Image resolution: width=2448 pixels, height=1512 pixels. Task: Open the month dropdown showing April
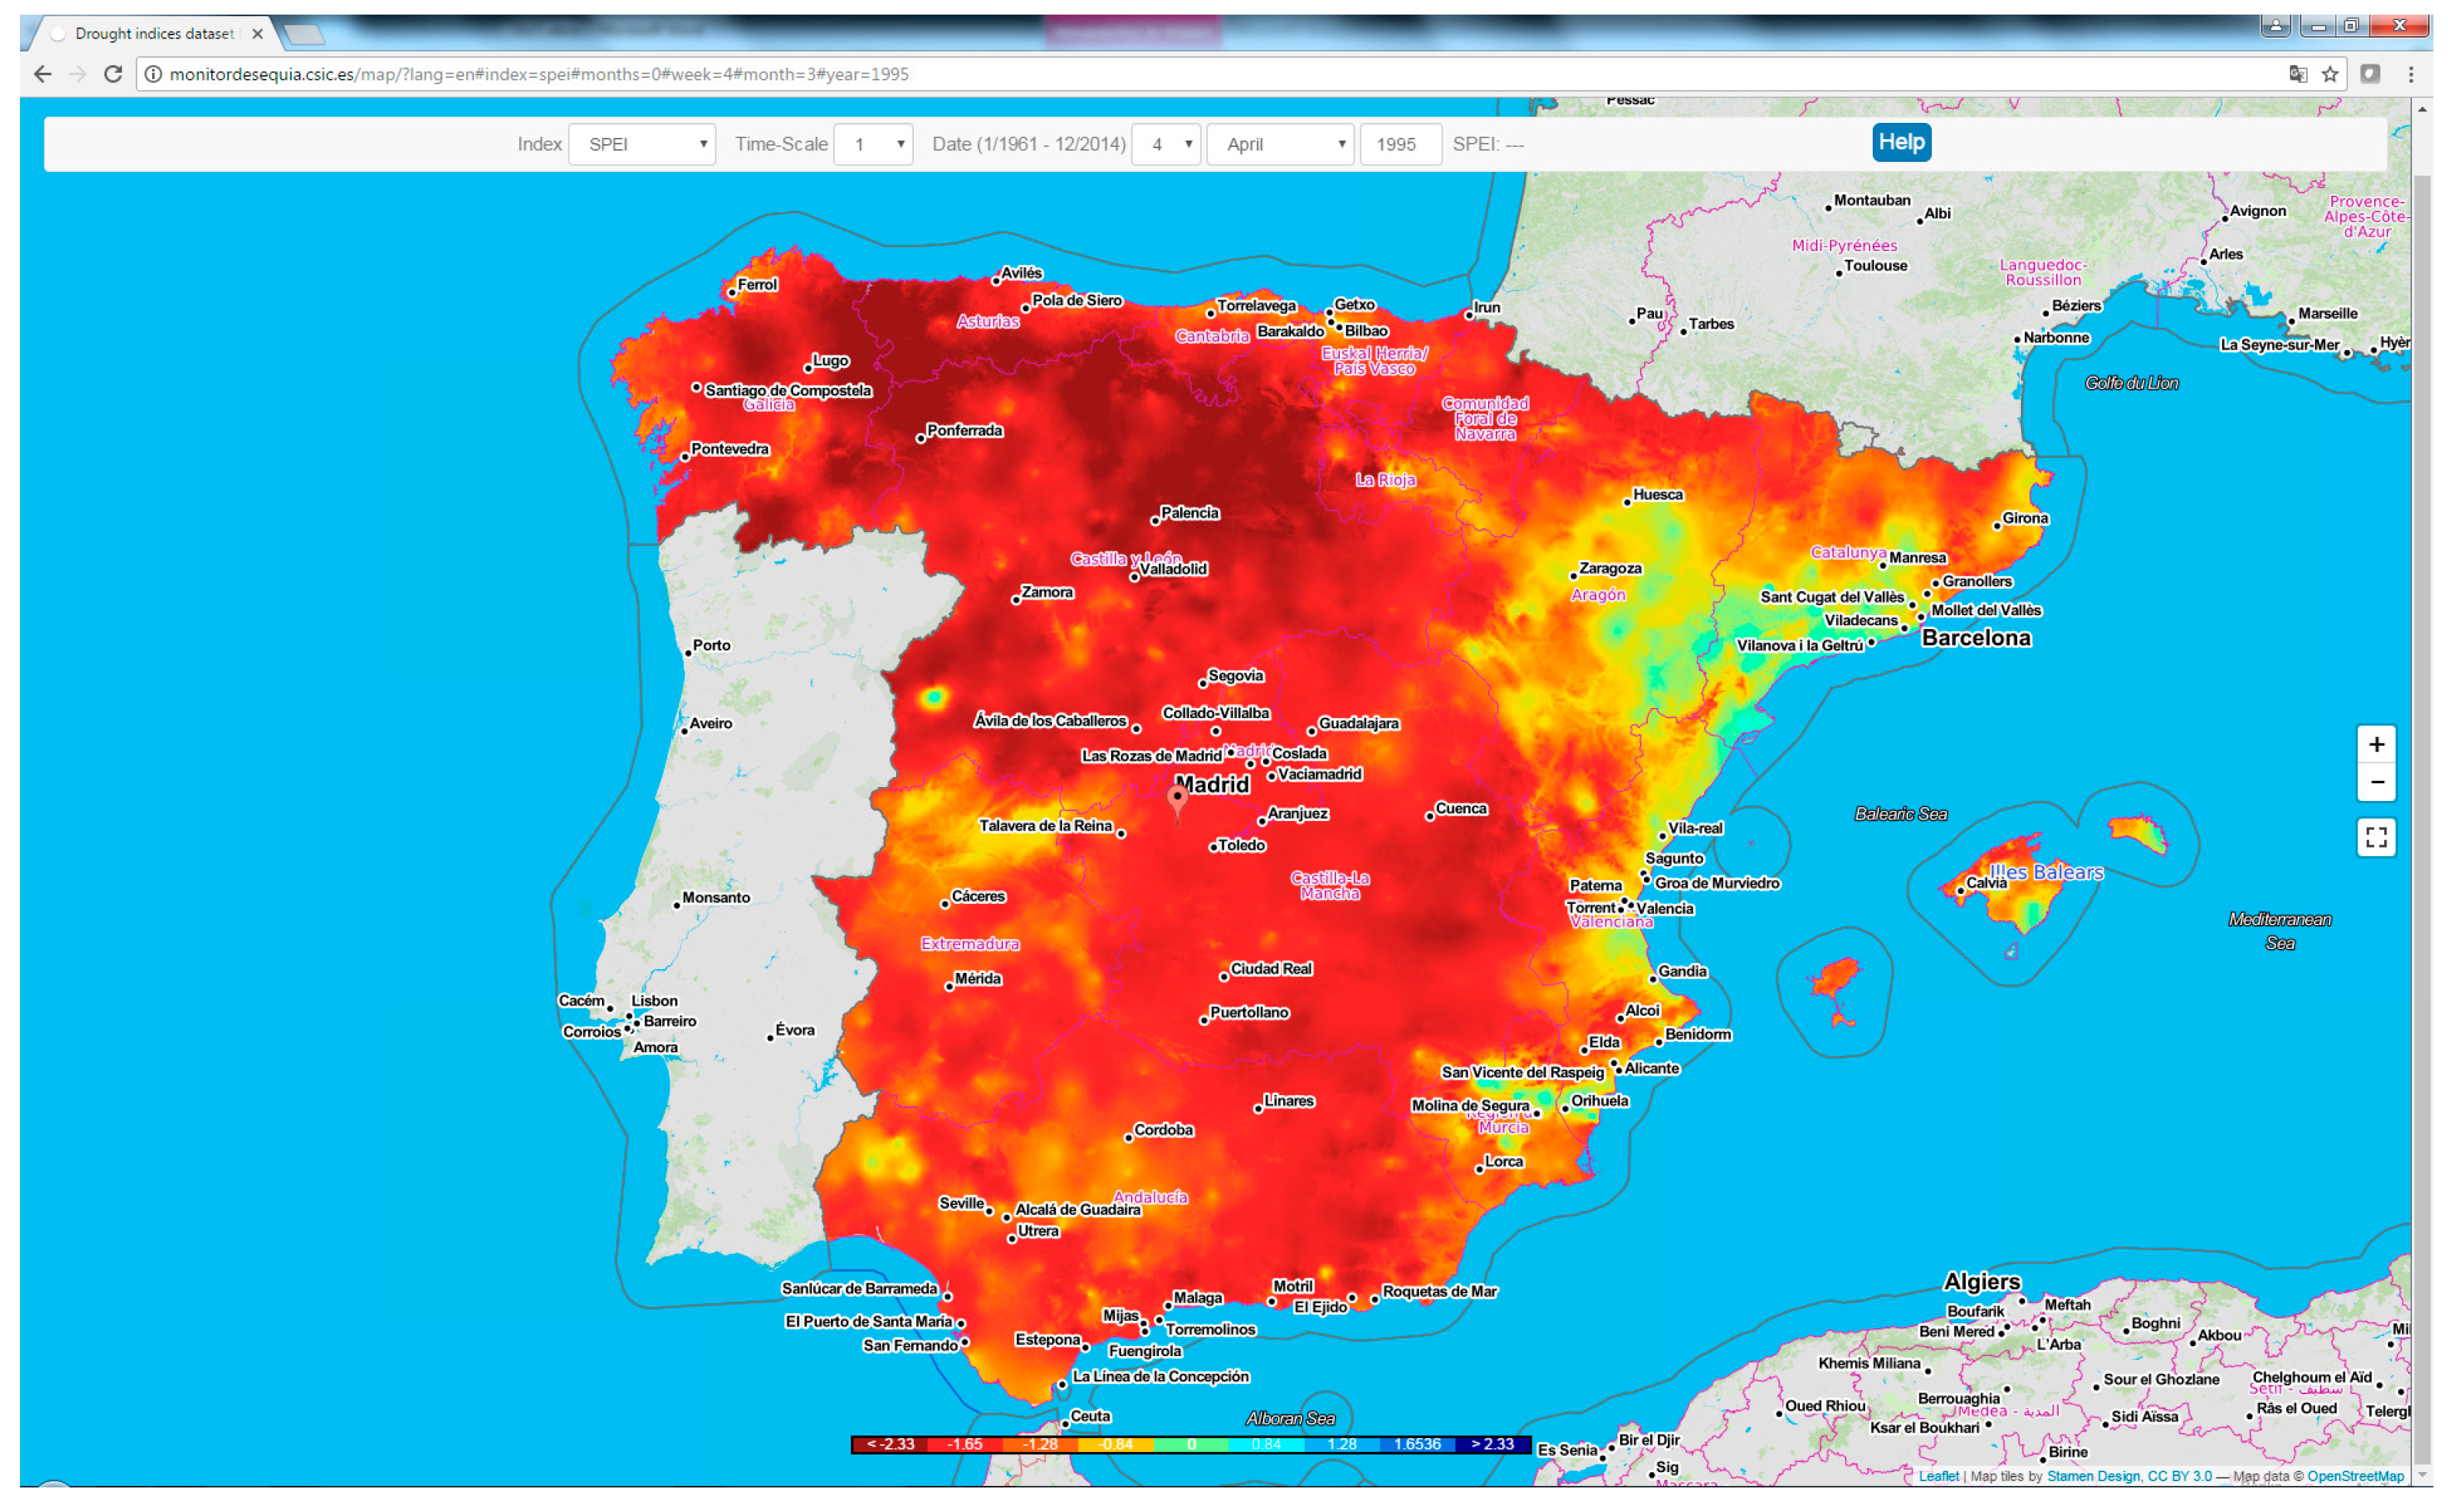(1280, 144)
